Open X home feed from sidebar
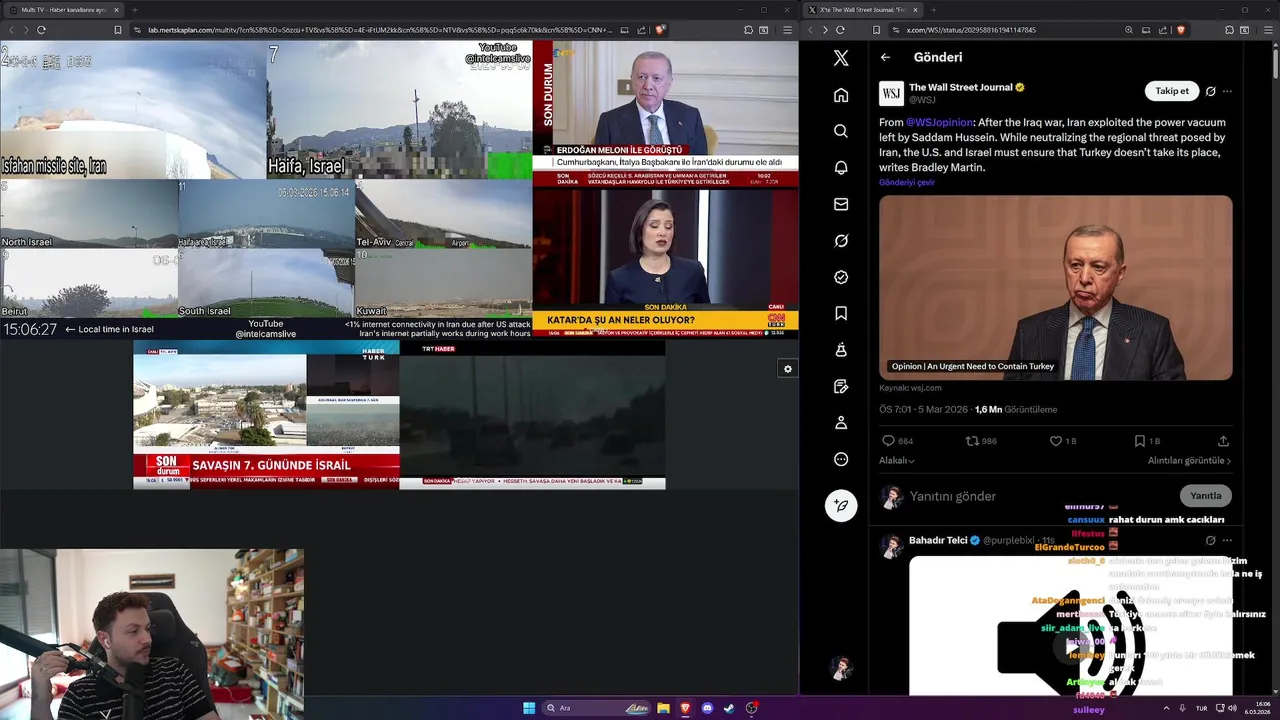Viewport: 1280px width, 720px height. 841,95
